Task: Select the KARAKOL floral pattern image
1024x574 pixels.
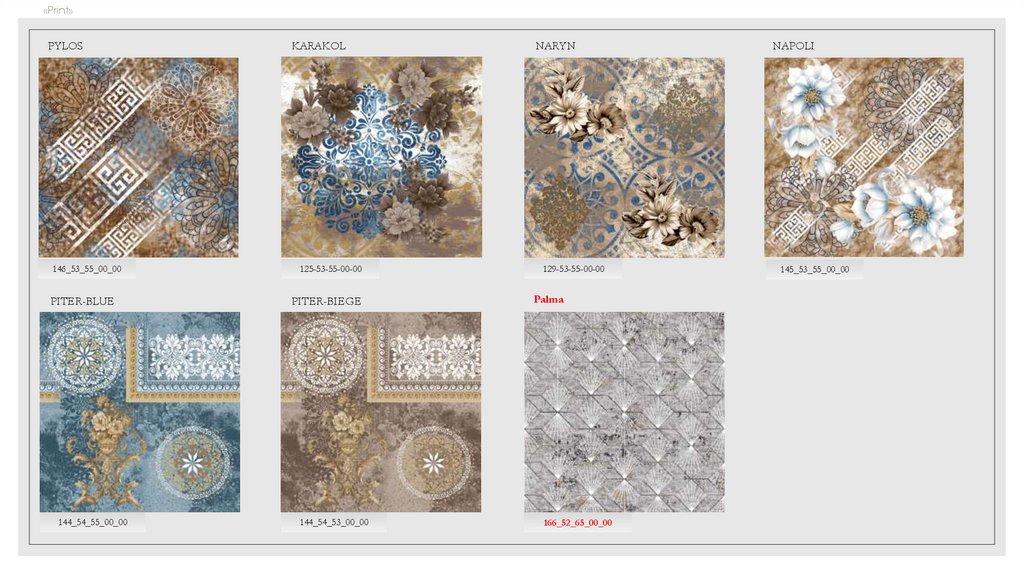Action: tap(381, 157)
